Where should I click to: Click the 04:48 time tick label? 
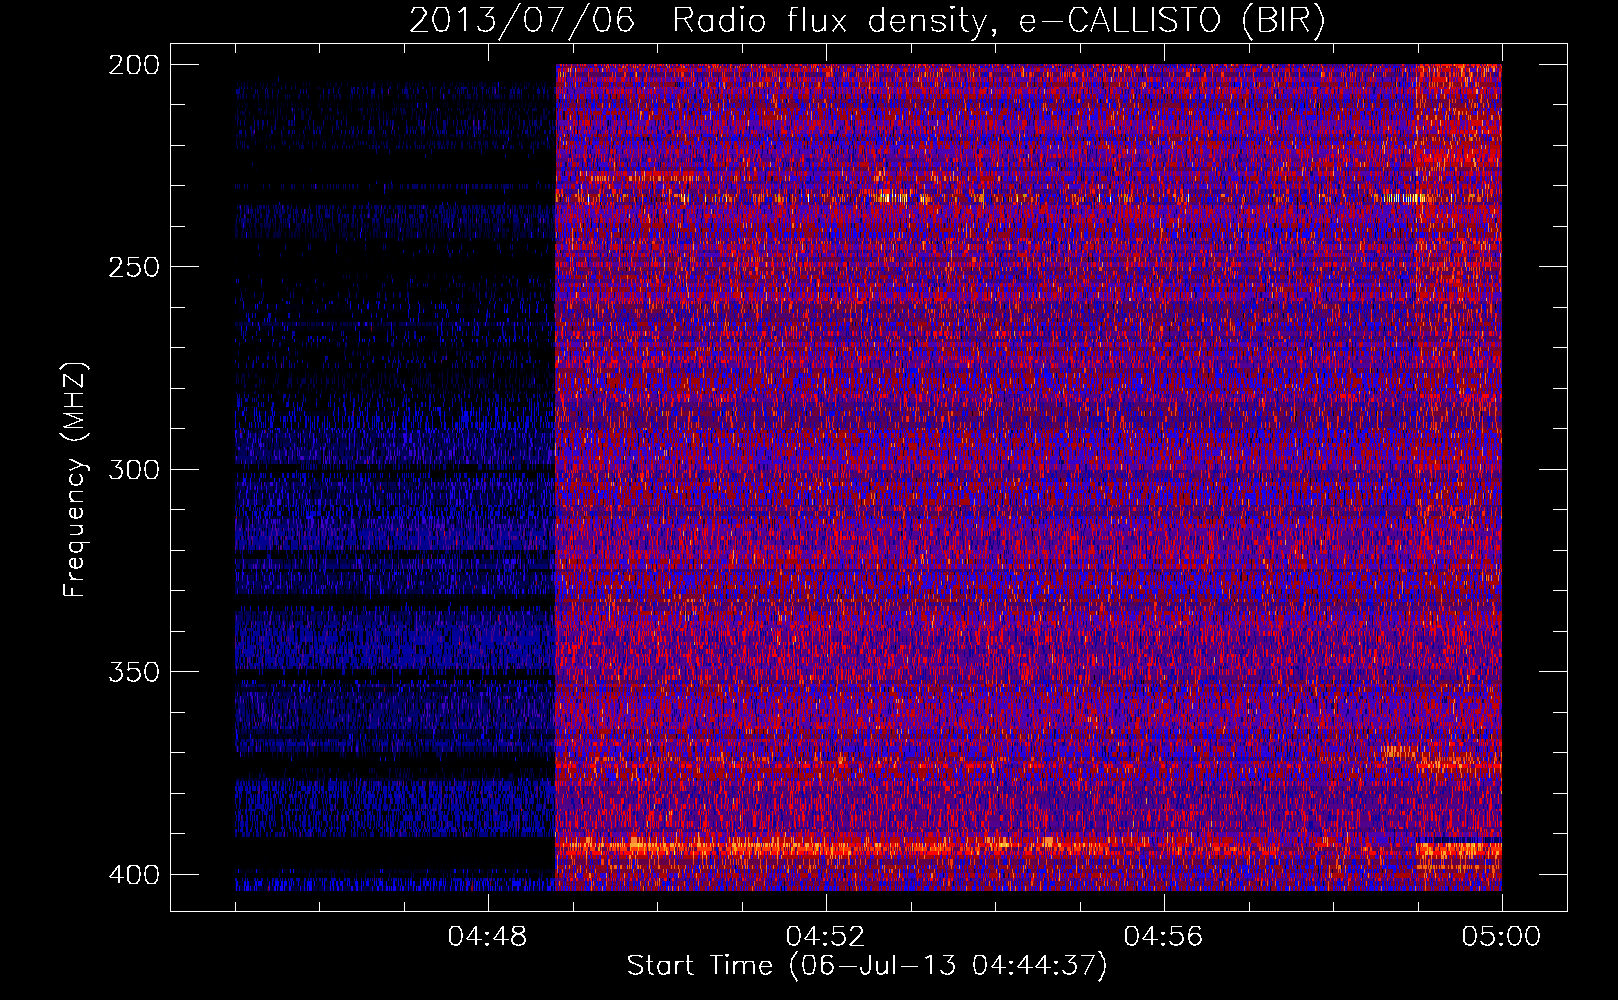click(488, 937)
